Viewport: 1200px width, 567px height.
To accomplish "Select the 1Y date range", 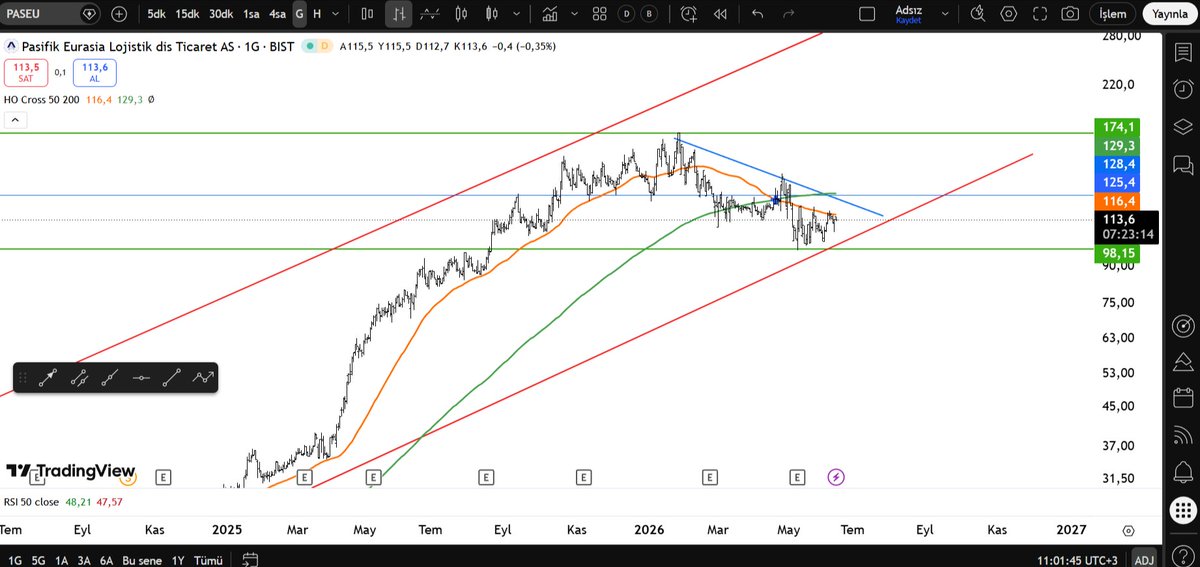I will coord(178,559).
